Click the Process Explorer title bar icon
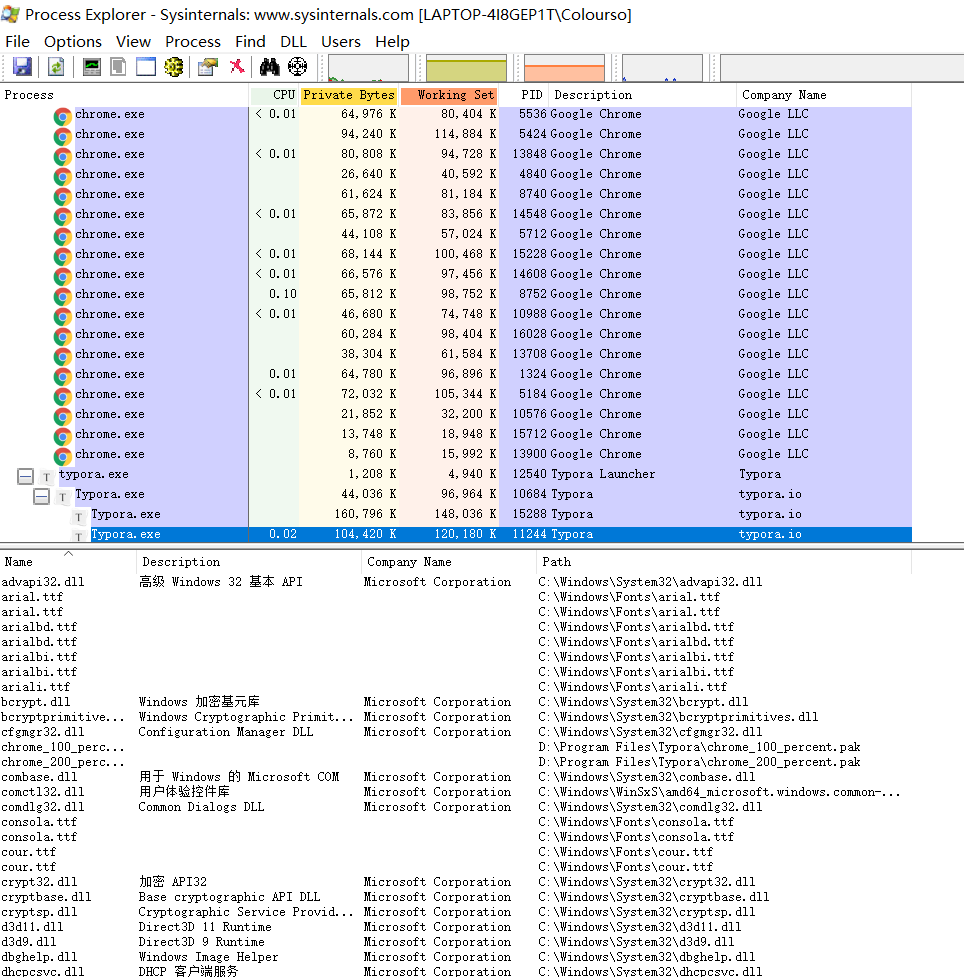 tap(10, 14)
